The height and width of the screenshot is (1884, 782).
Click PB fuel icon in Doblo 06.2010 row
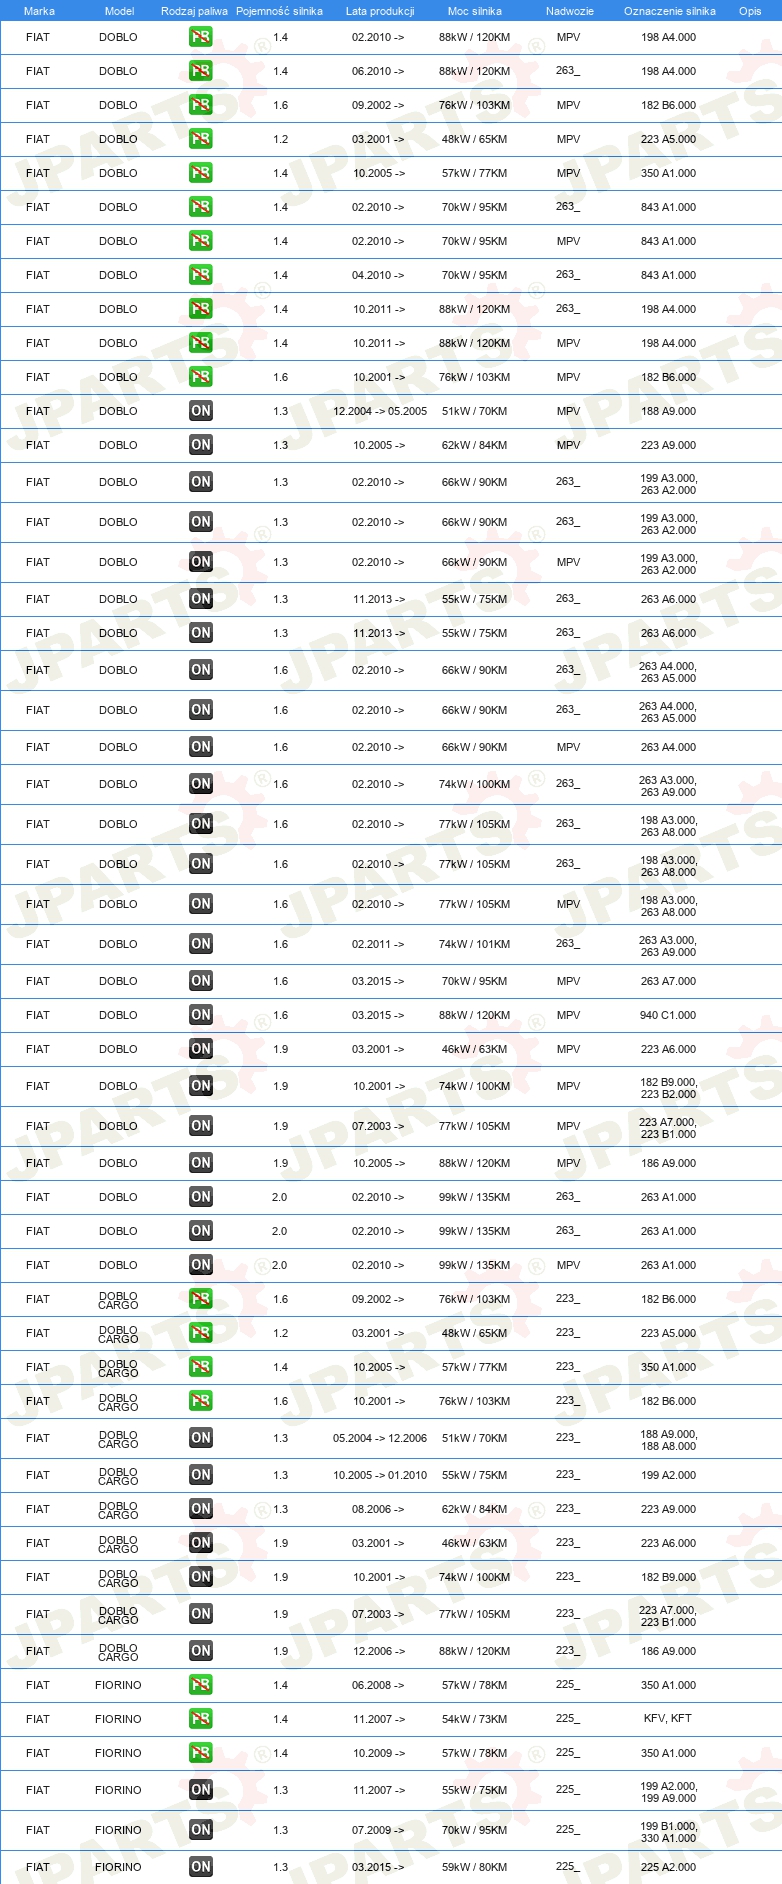pyautogui.click(x=201, y=71)
